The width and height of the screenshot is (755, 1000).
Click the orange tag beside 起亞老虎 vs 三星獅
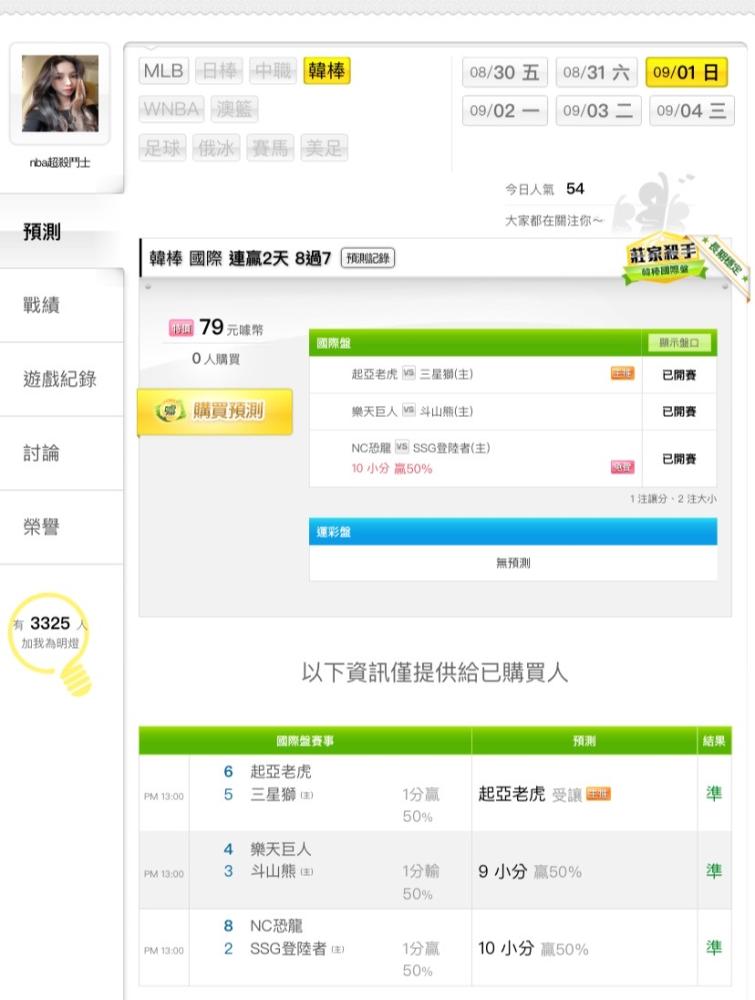(x=622, y=373)
